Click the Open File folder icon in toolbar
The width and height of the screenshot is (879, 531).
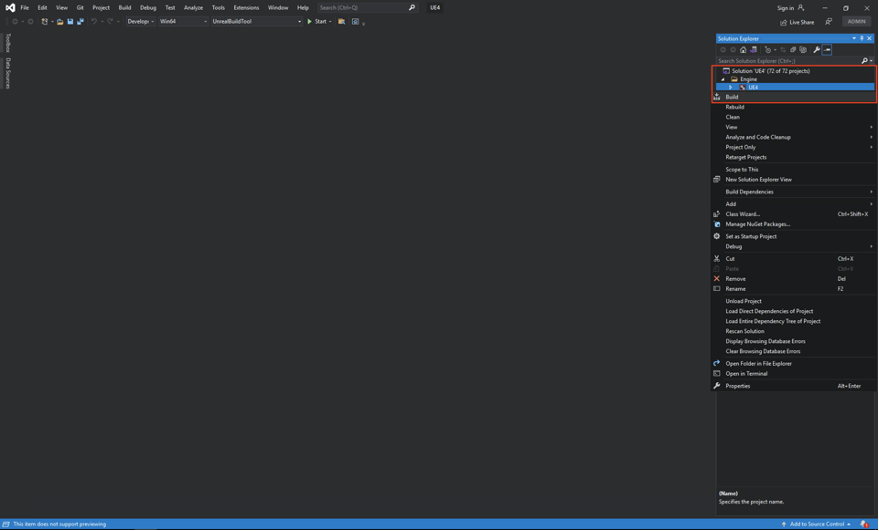tap(60, 21)
